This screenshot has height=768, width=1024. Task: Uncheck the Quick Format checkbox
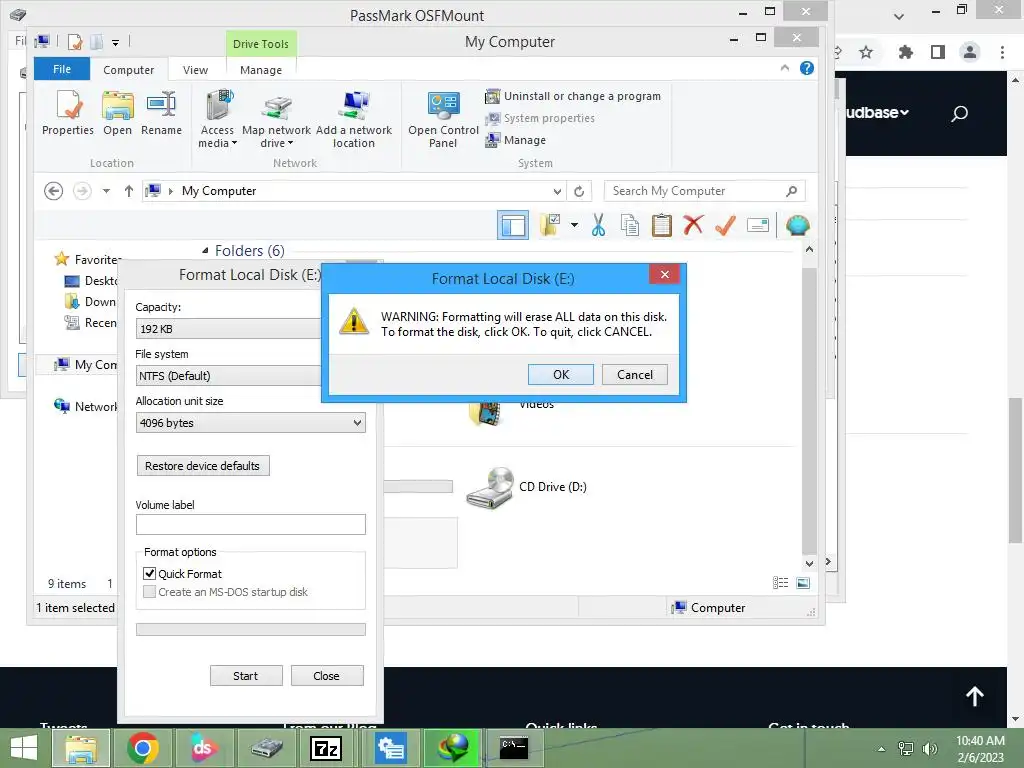point(150,574)
